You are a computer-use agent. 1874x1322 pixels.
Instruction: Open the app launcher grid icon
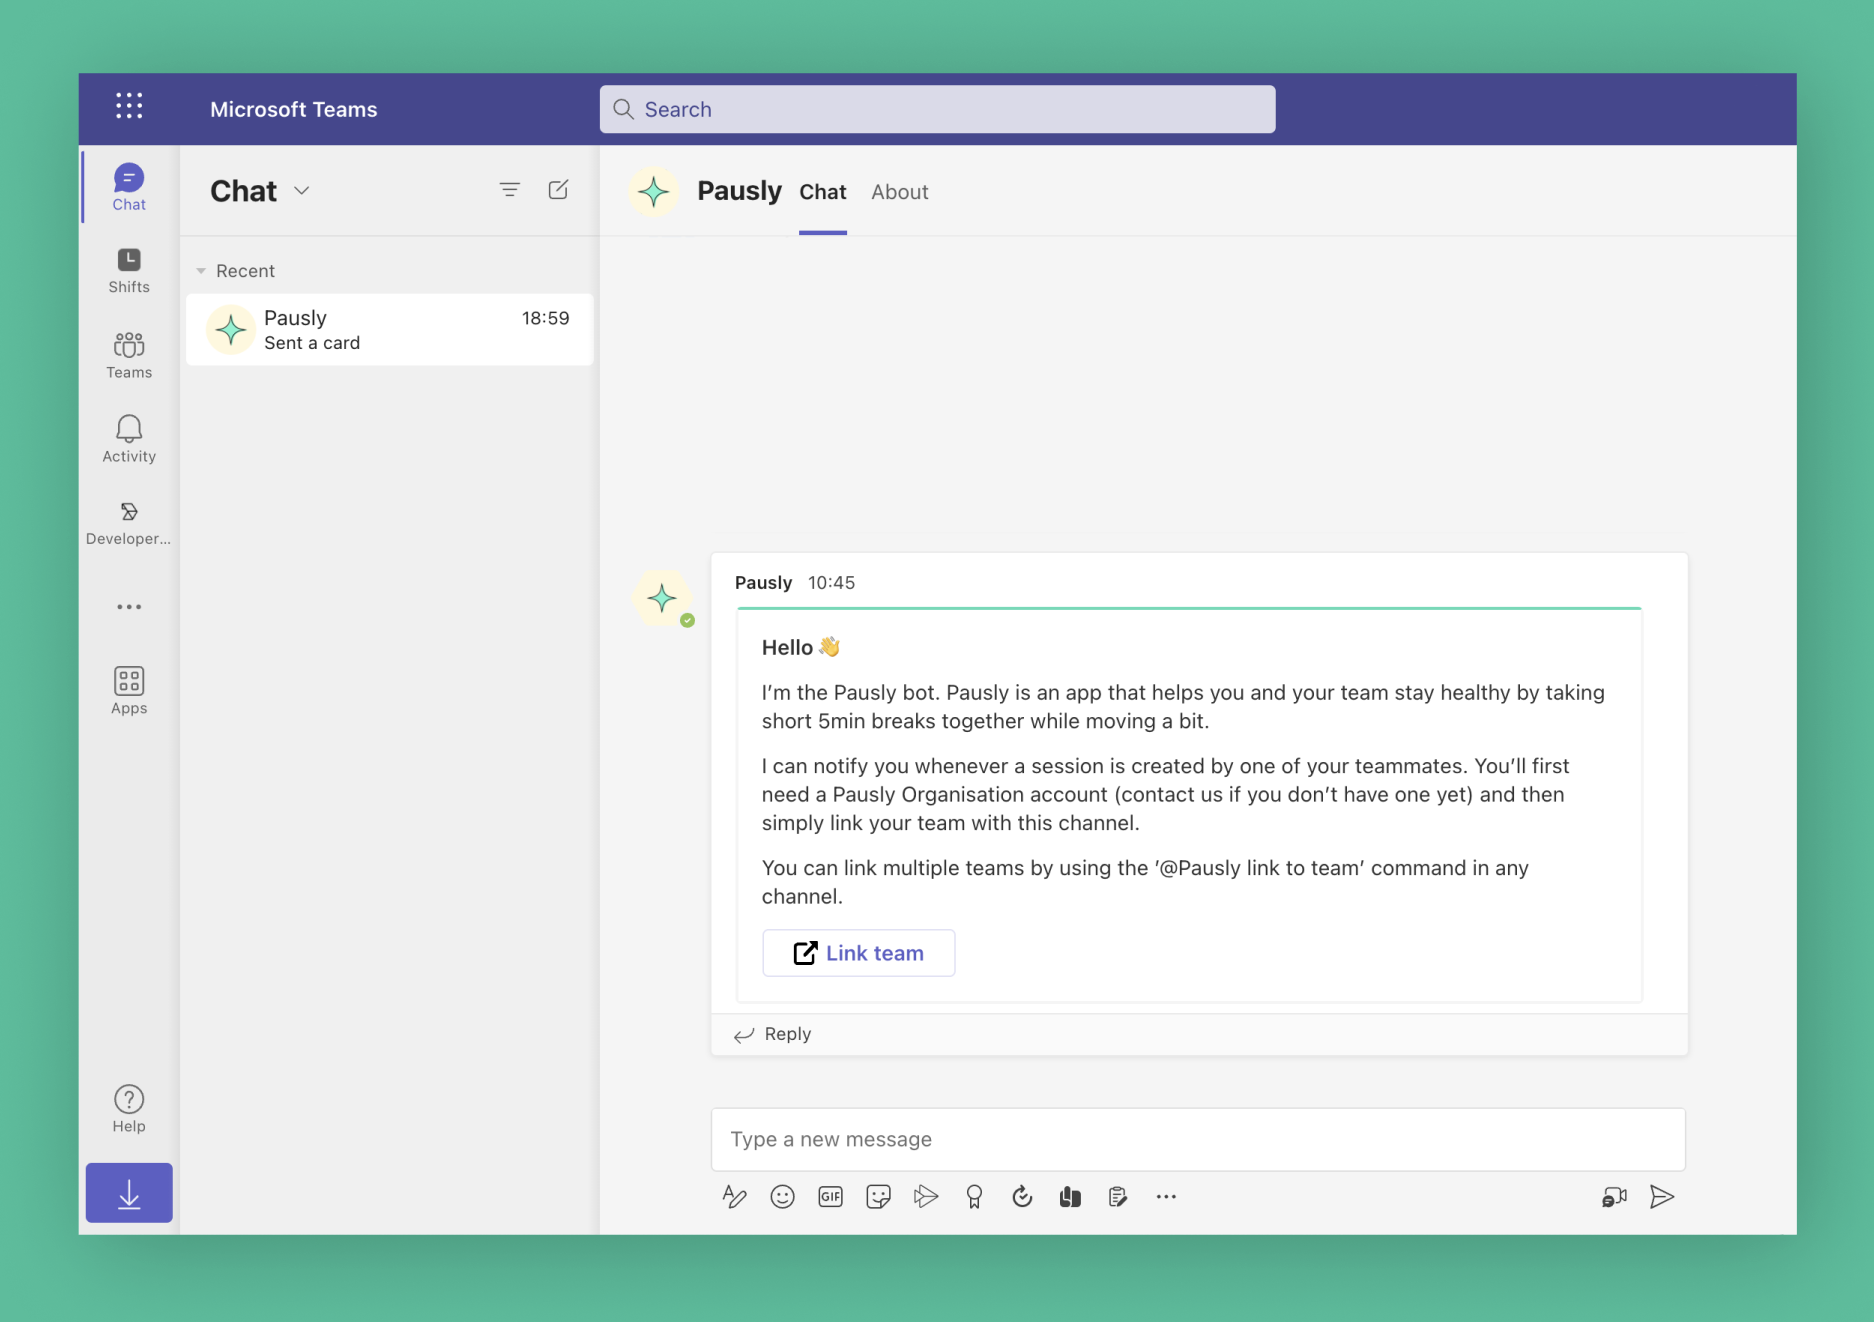pos(129,106)
